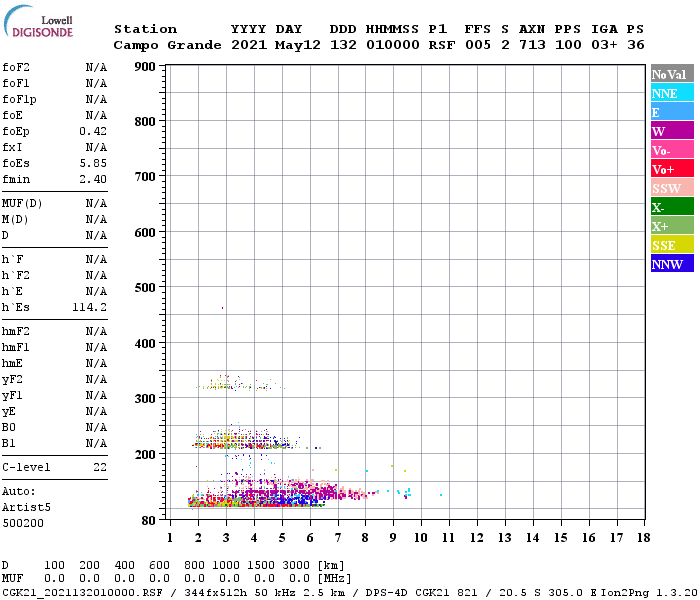Click the DPS-4D instrument label in footer

point(387,593)
